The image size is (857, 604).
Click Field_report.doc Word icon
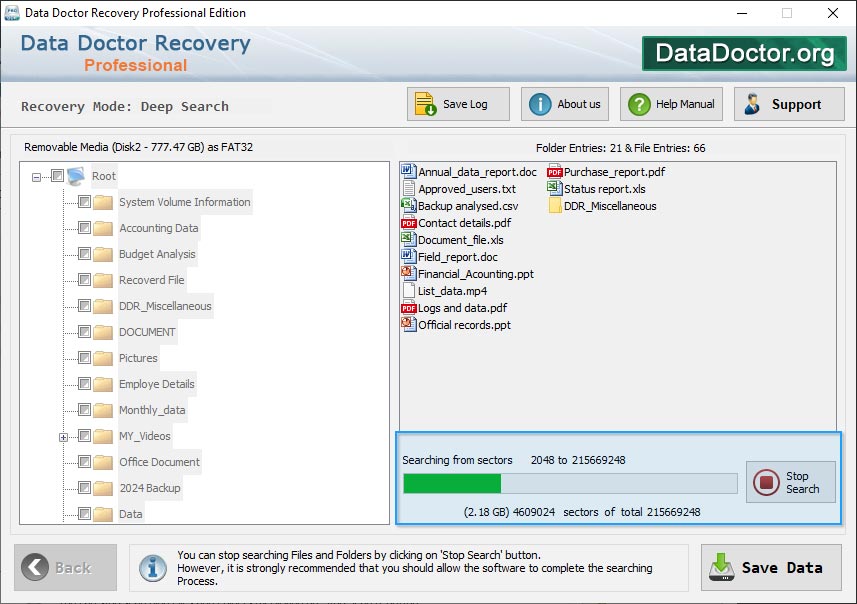pos(409,256)
